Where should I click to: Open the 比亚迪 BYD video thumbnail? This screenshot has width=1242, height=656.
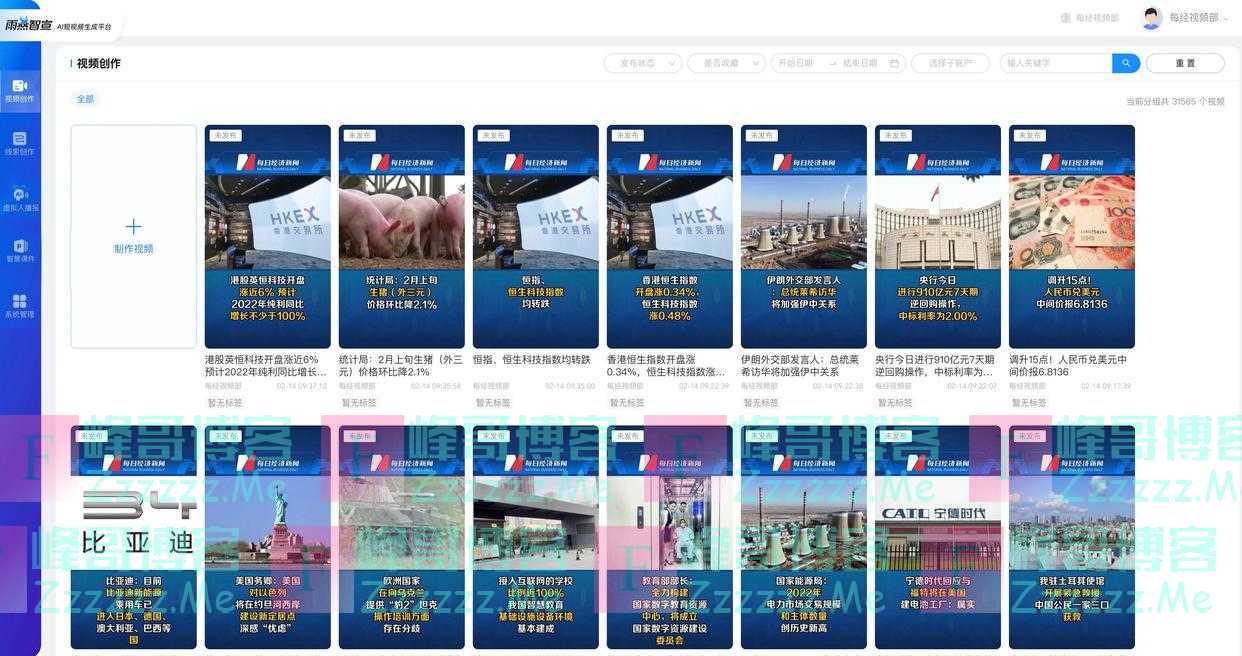point(133,537)
